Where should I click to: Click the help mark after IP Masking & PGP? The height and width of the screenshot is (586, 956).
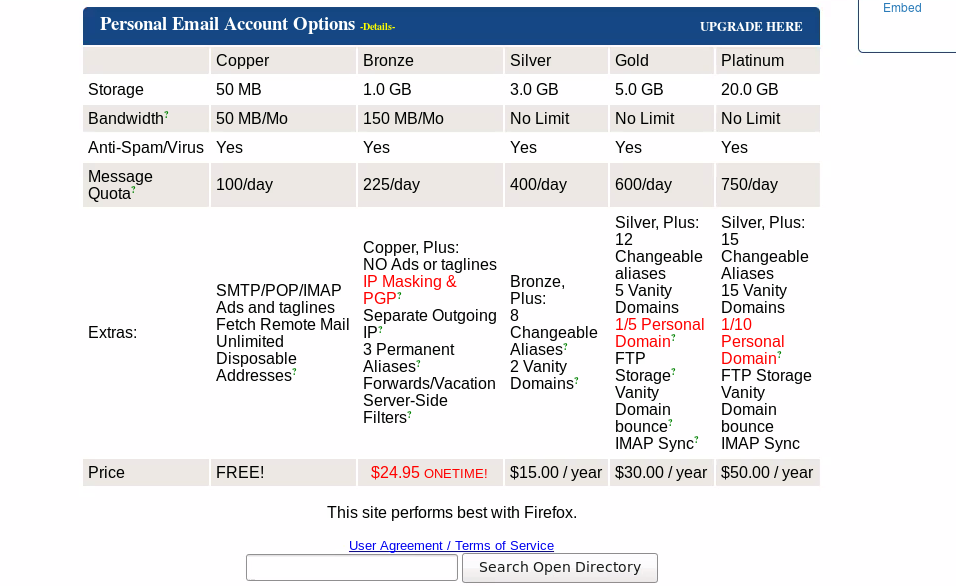click(x=399, y=294)
